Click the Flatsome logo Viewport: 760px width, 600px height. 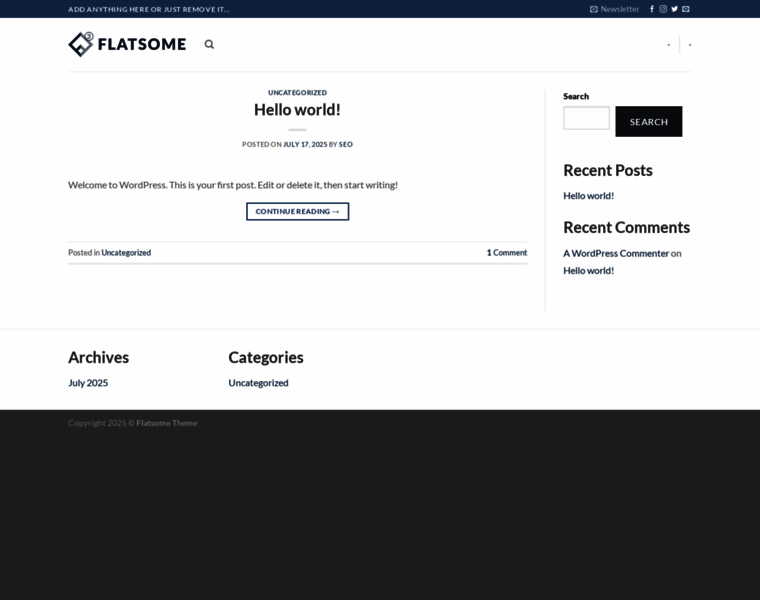point(127,44)
